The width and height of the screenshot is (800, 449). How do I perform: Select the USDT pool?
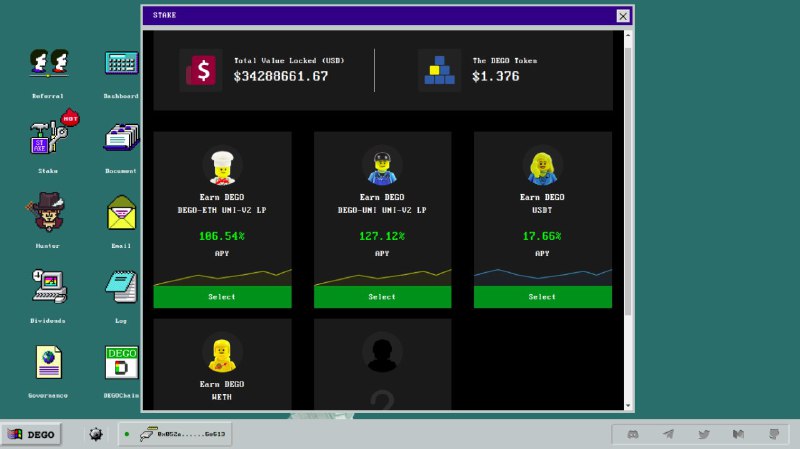[x=542, y=296]
